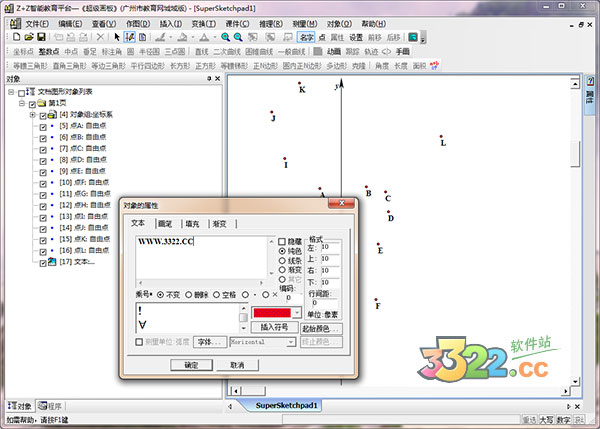The height and width of the screenshot is (429, 600).
Task: Click the red color swatch
Action: [x=272, y=313]
